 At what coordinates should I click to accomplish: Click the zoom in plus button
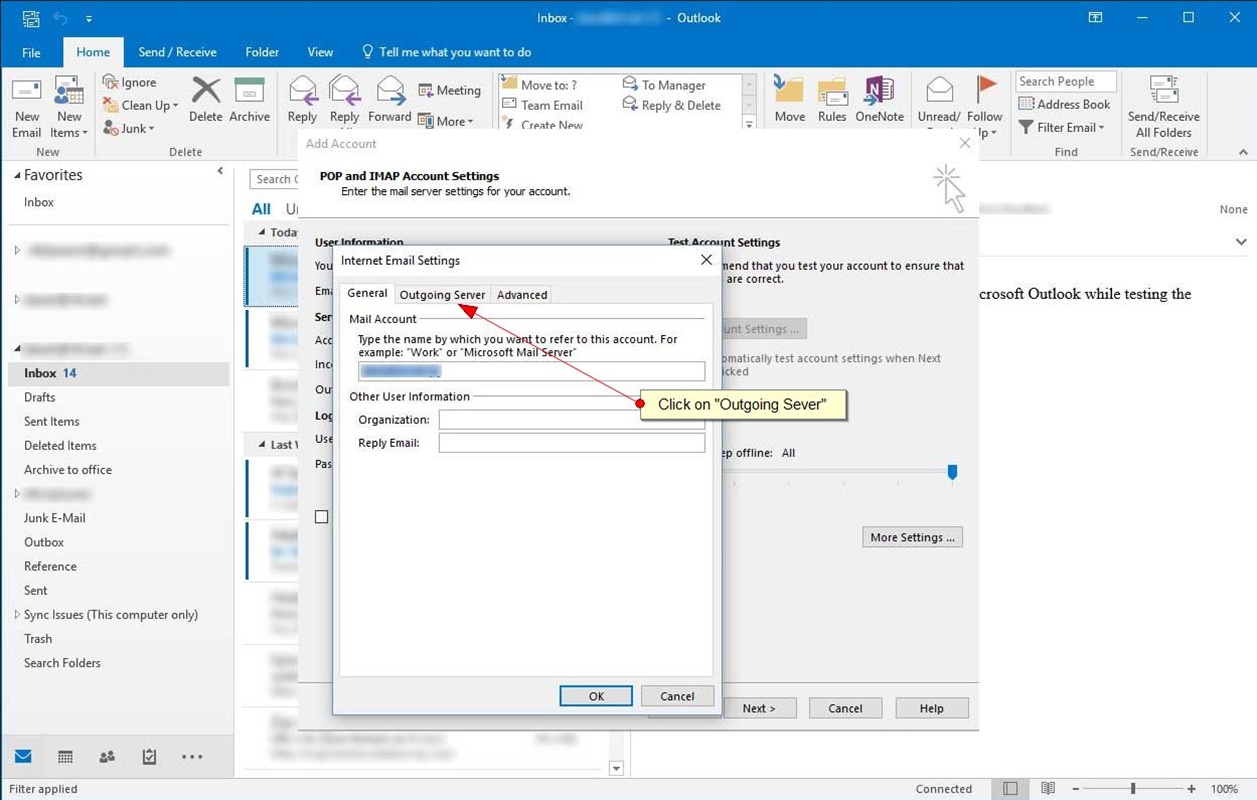(x=1191, y=789)
